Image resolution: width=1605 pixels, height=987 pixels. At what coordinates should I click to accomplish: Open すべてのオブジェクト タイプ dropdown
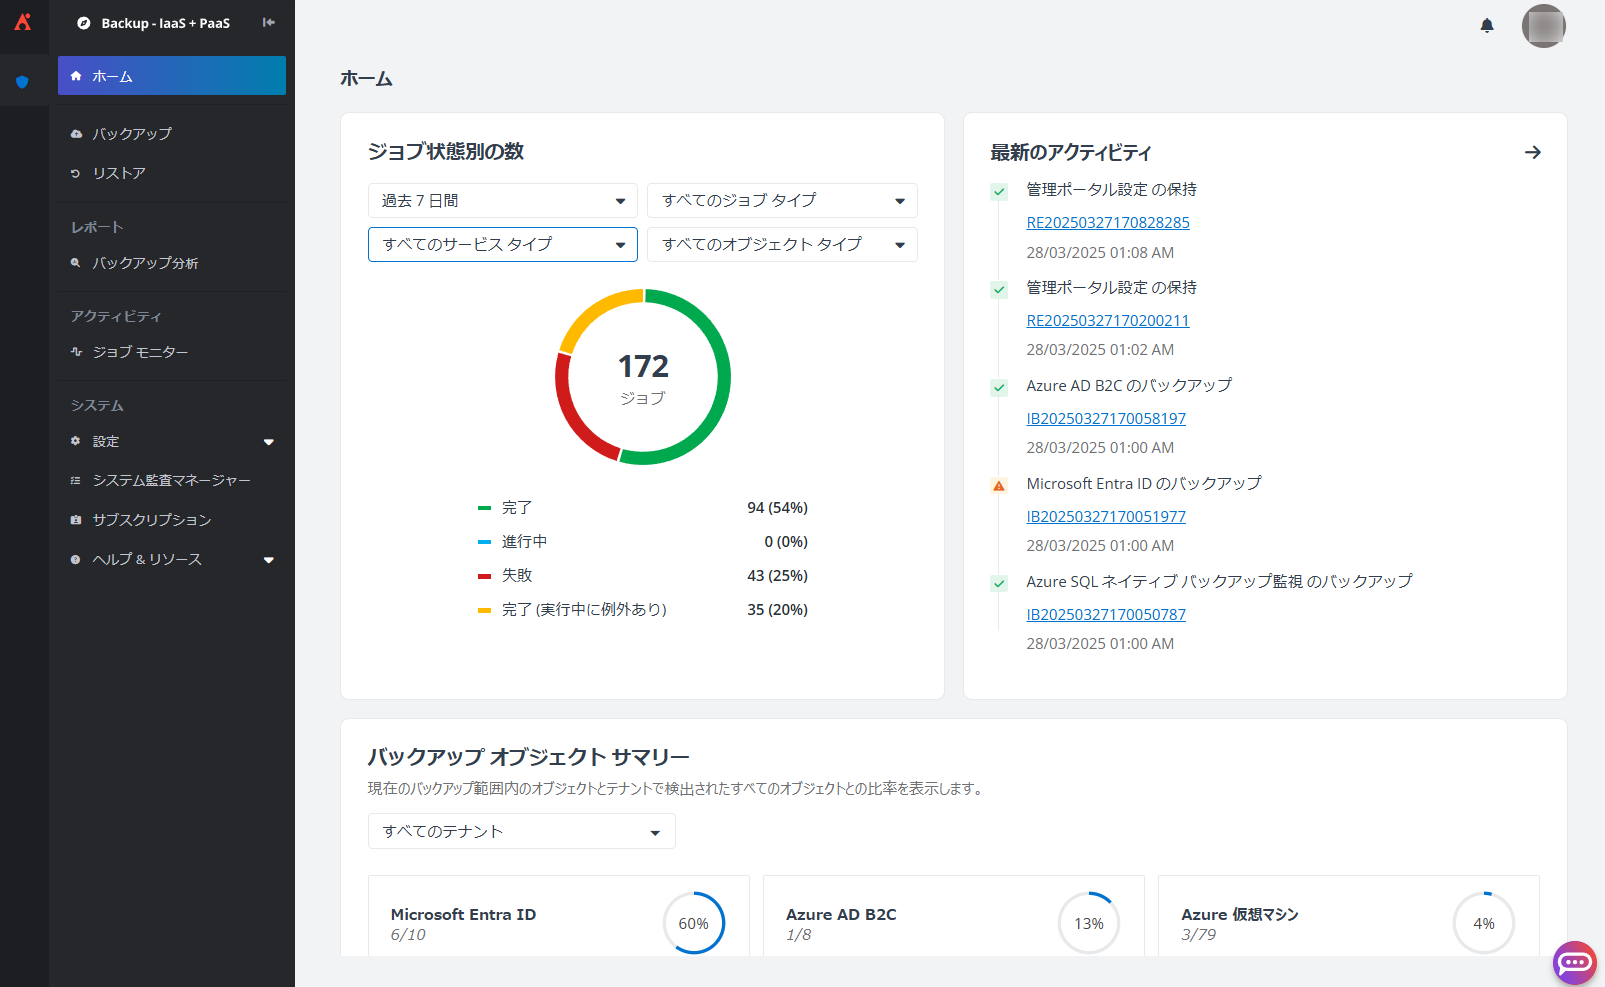[x=782, y=245]
